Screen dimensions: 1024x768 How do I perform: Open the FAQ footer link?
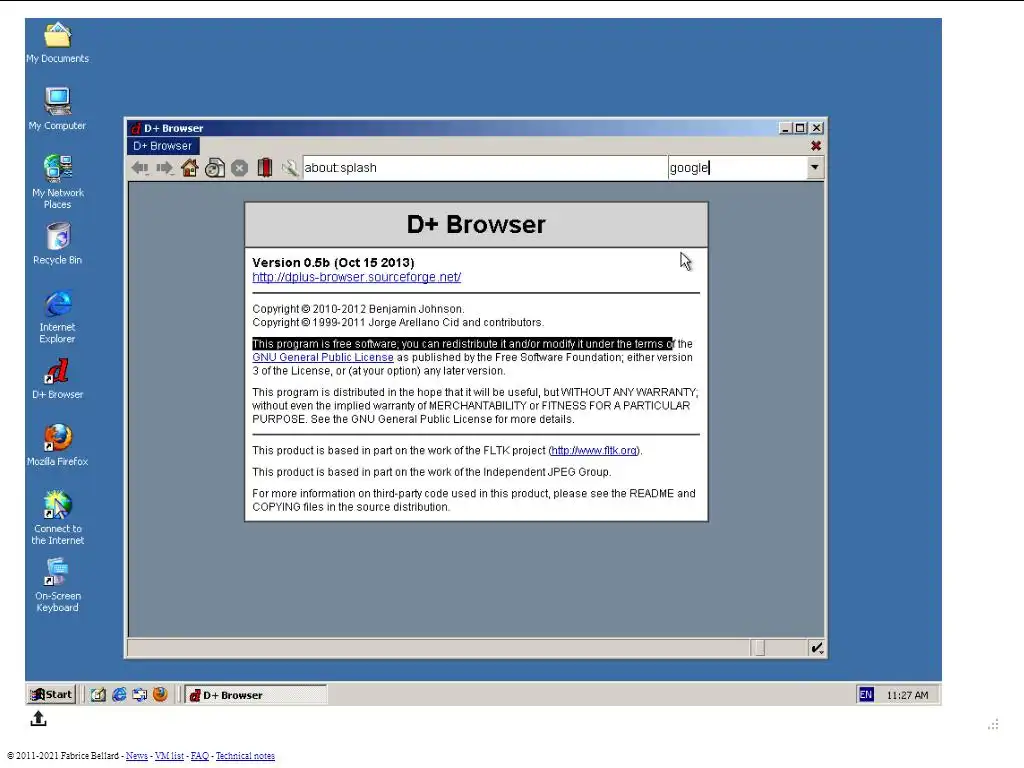click(200, 756)
